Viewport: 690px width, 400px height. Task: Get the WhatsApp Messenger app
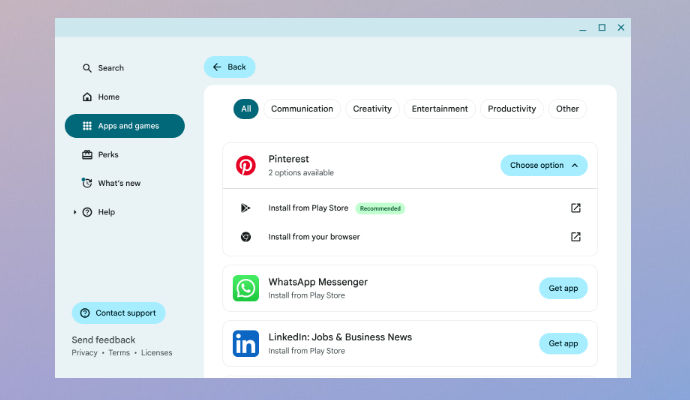coord(563,288)
